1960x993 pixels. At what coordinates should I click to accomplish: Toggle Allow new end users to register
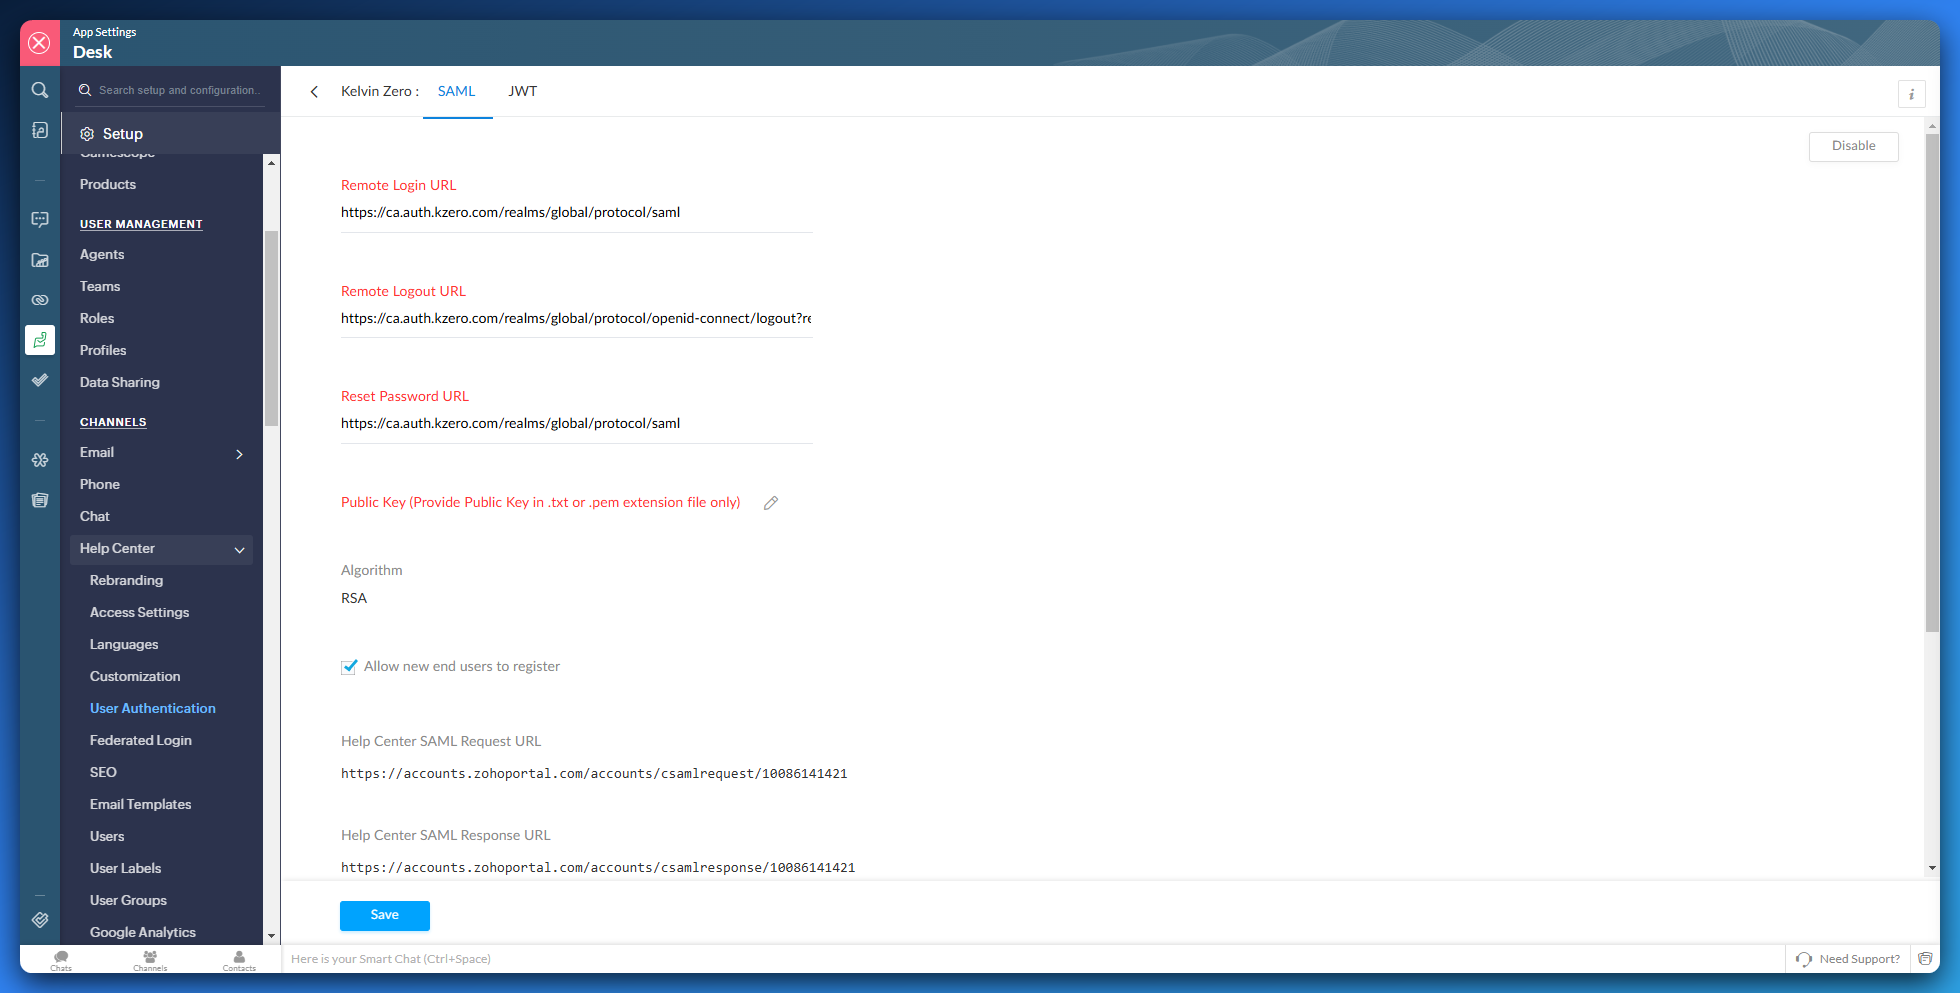point(349,667)
